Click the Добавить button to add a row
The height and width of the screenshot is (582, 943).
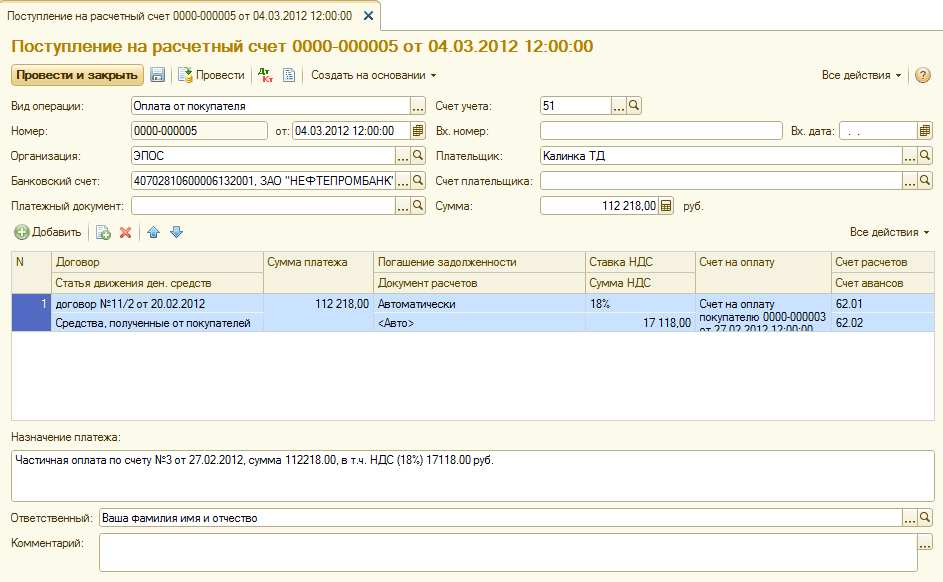coord(48,232)
